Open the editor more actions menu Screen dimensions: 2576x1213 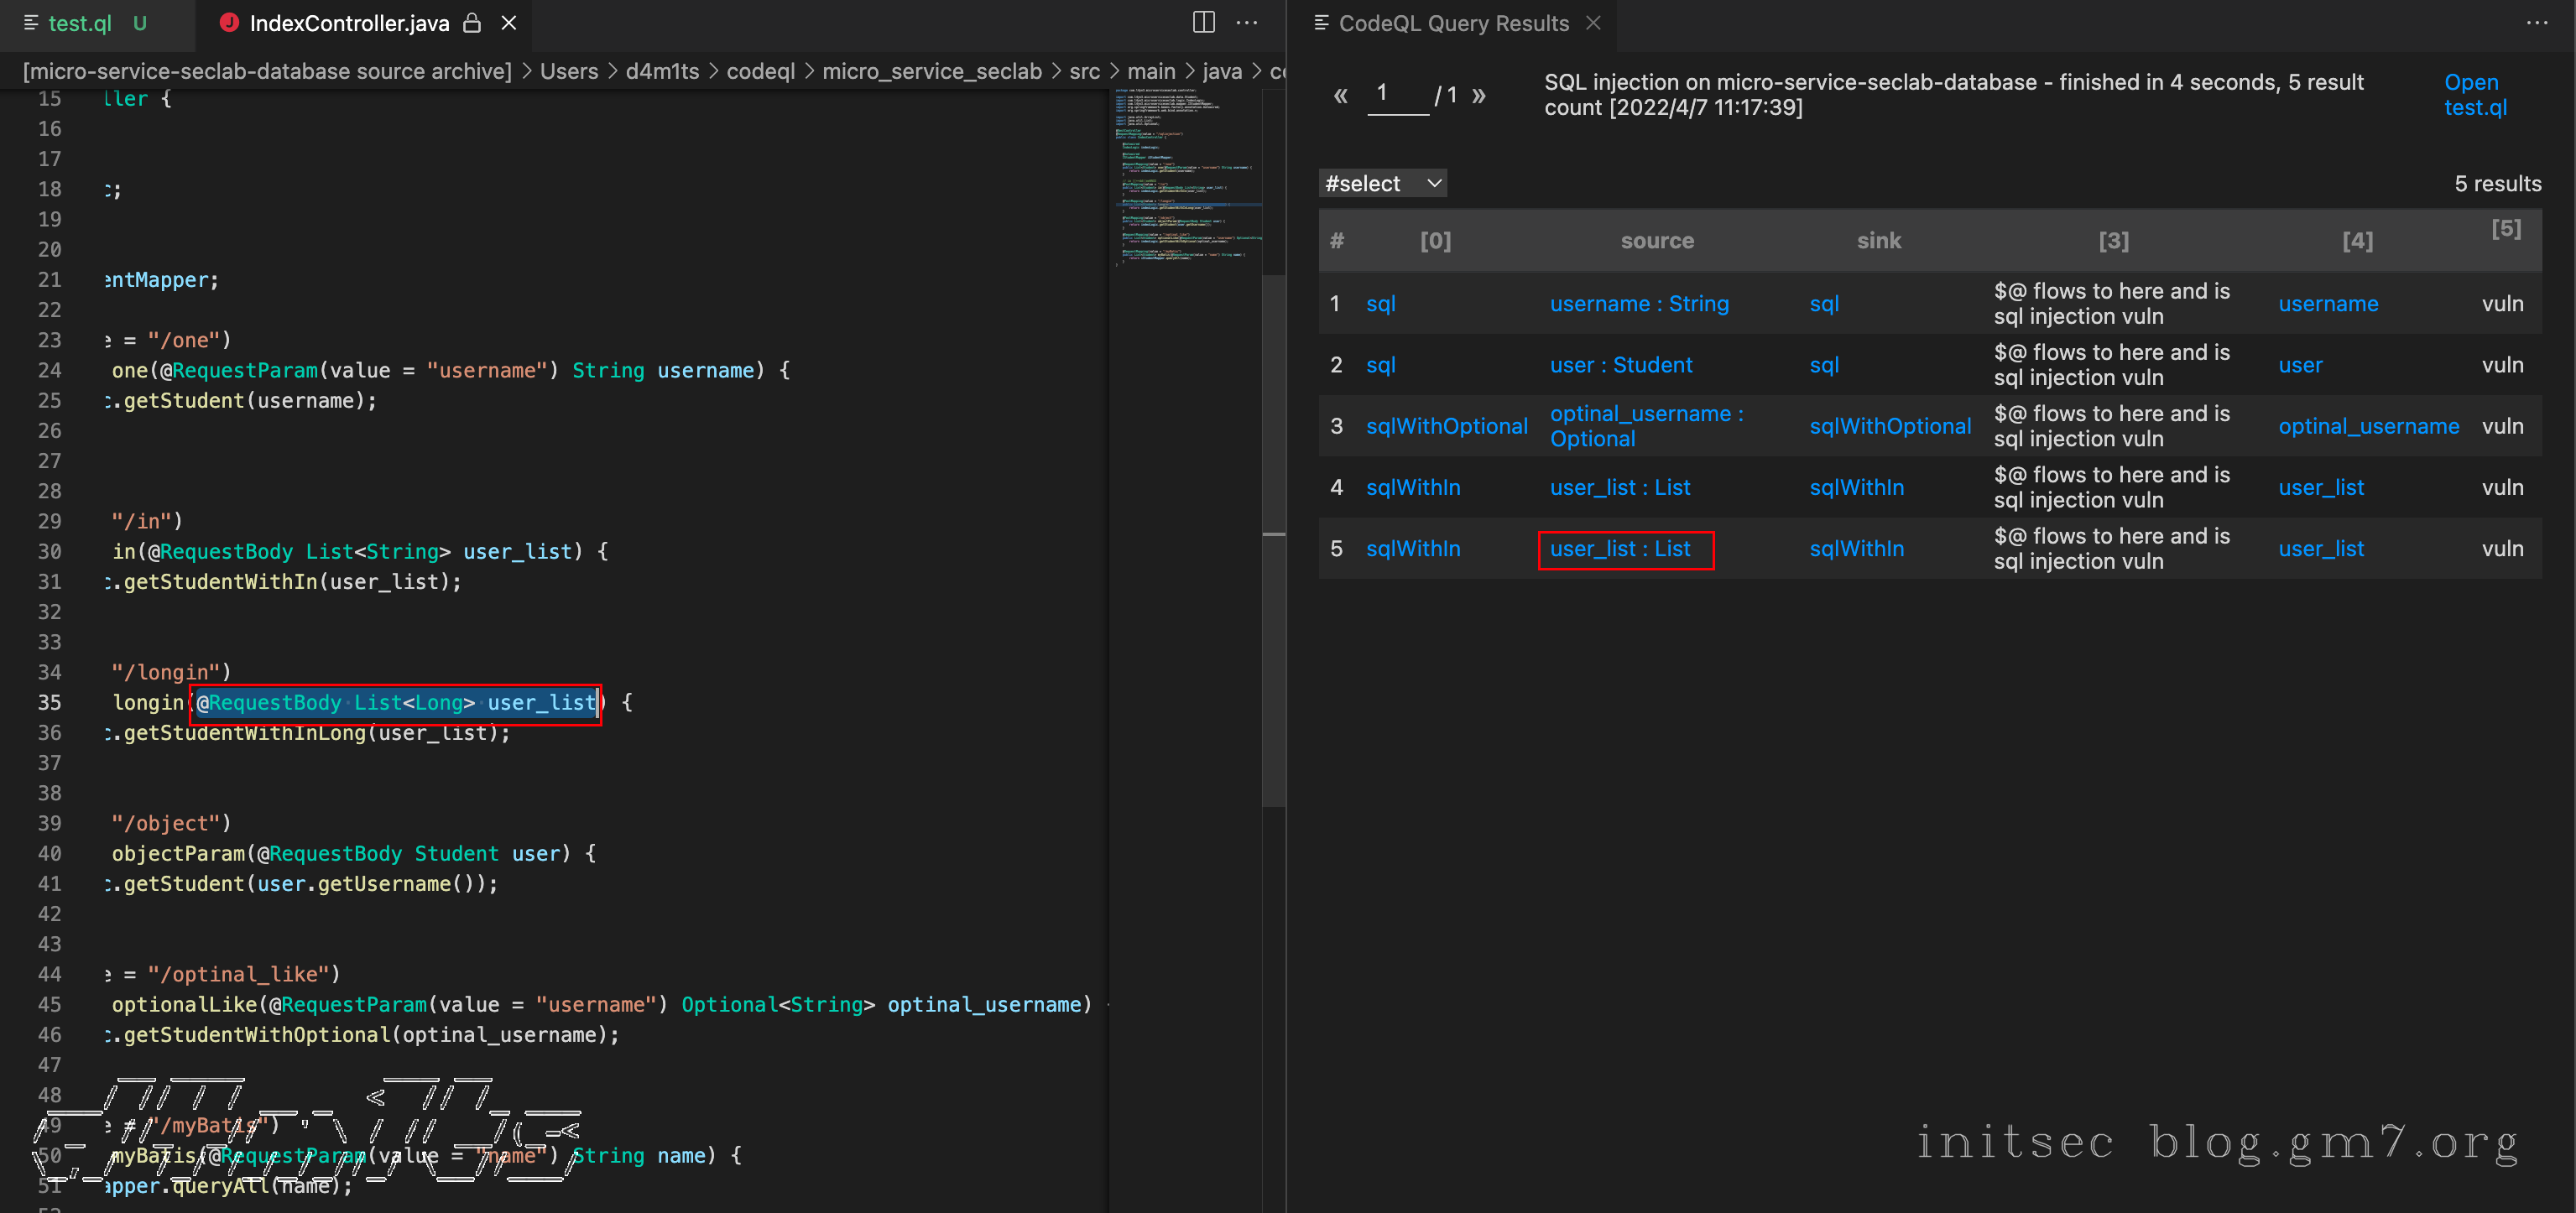pyautogui.click(x=1247, y=22)
